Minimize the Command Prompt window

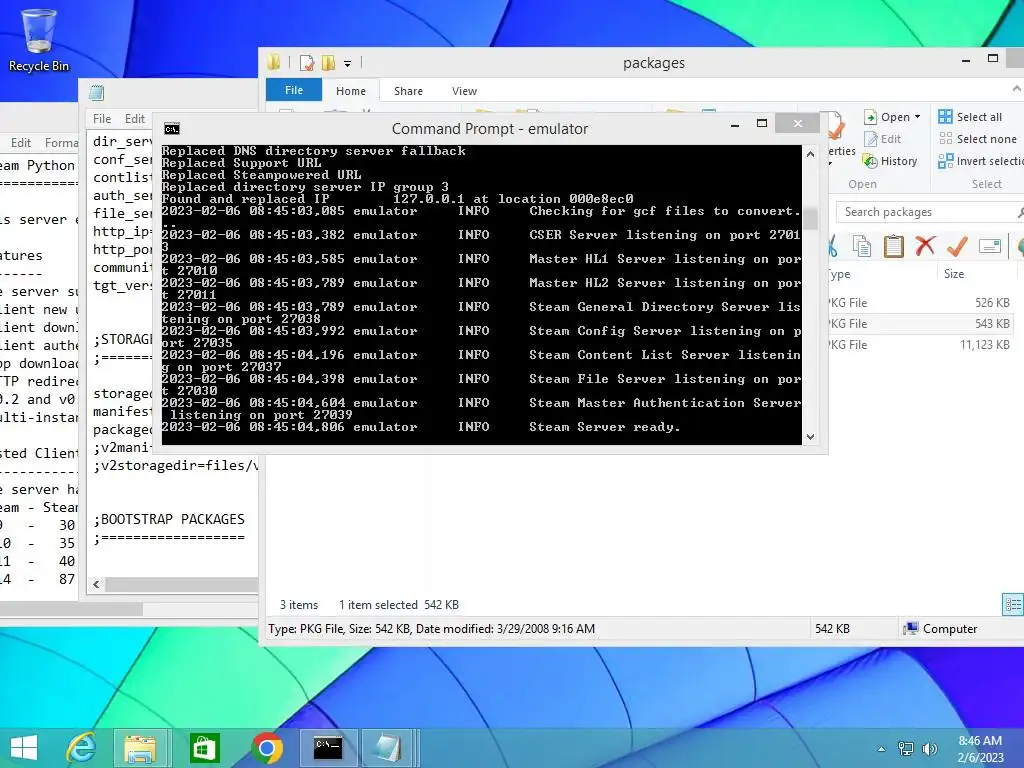pyautogui.click(x=735, y=124)
